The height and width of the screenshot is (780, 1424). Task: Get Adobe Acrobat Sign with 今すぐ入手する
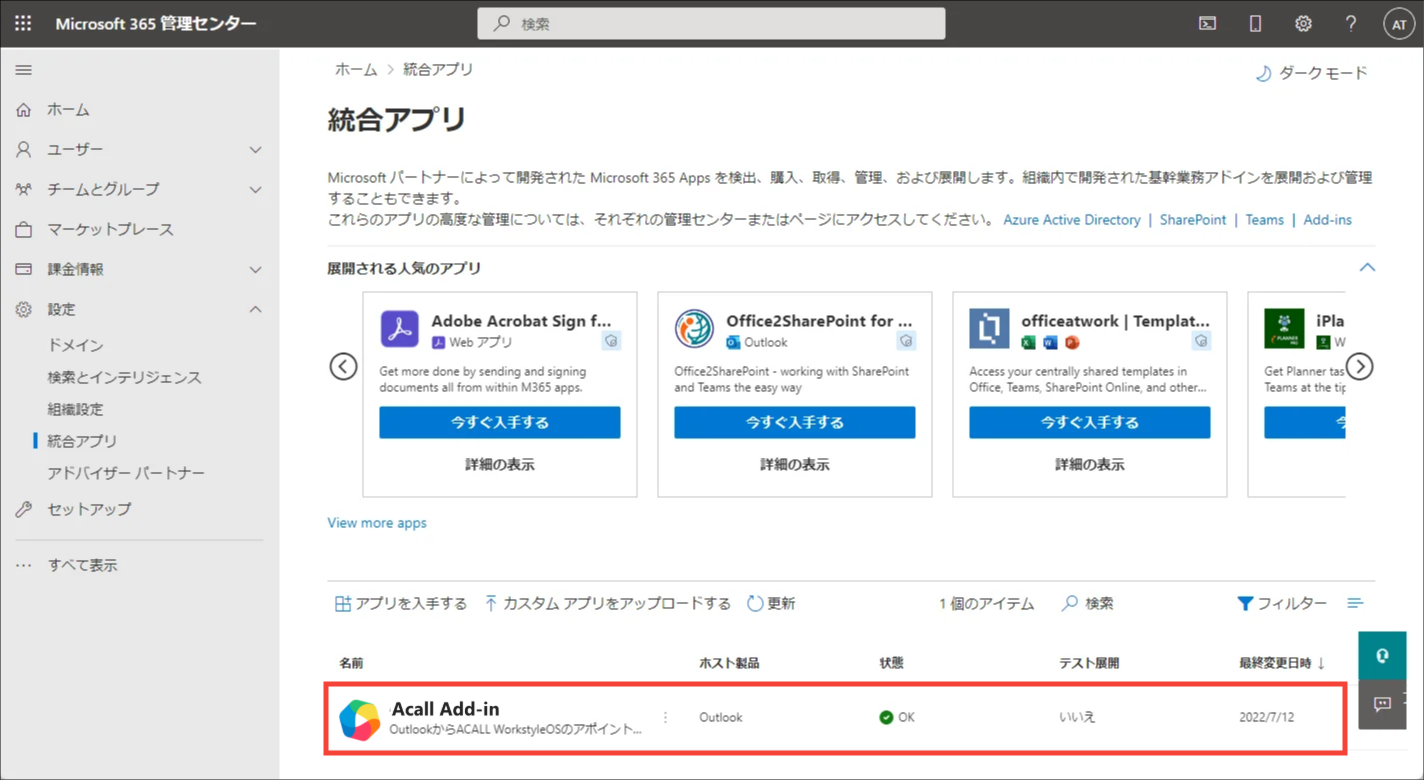click(500, 422)
